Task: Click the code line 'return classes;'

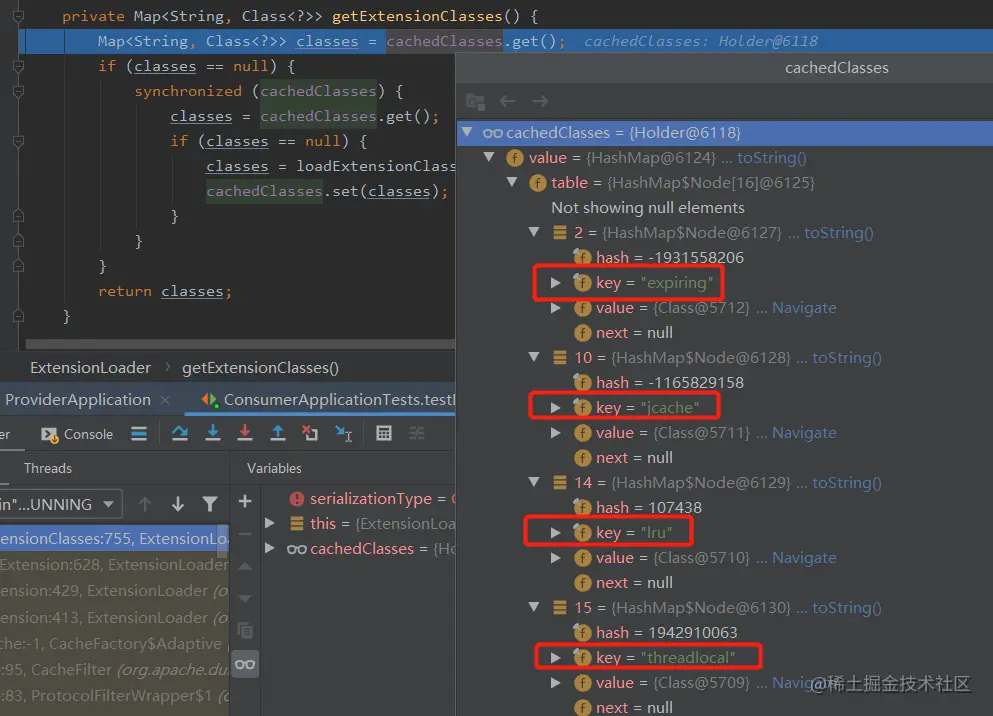Action: click(165, 291)
